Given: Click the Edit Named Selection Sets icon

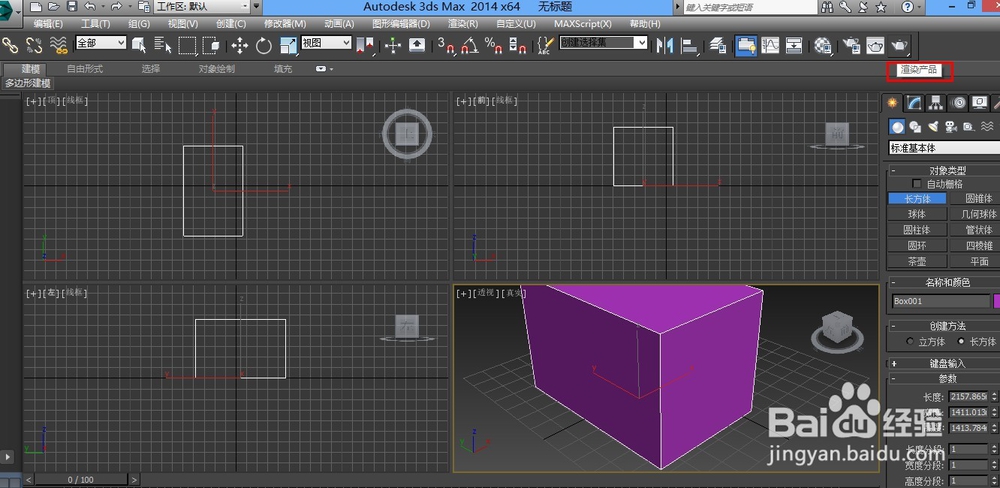Looking at the screenshot, I should click(545, 45).
